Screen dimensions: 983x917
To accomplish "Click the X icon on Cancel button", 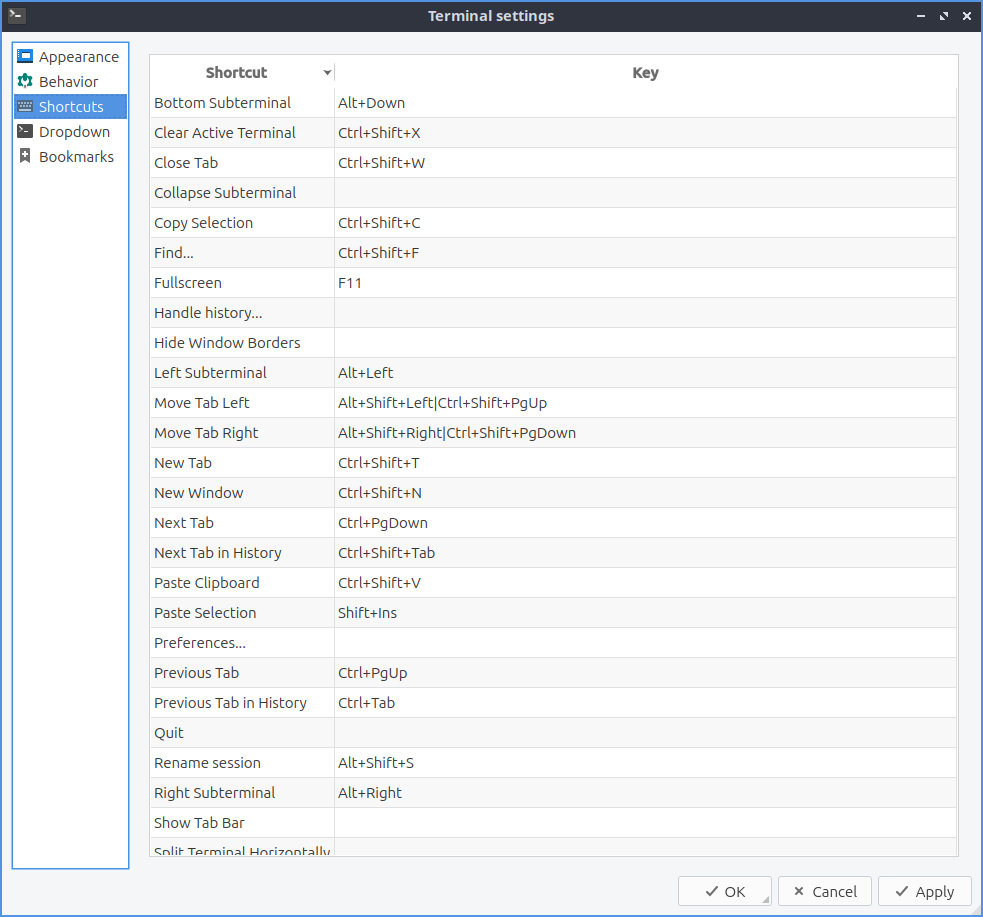I will click(x=798, y=892).
